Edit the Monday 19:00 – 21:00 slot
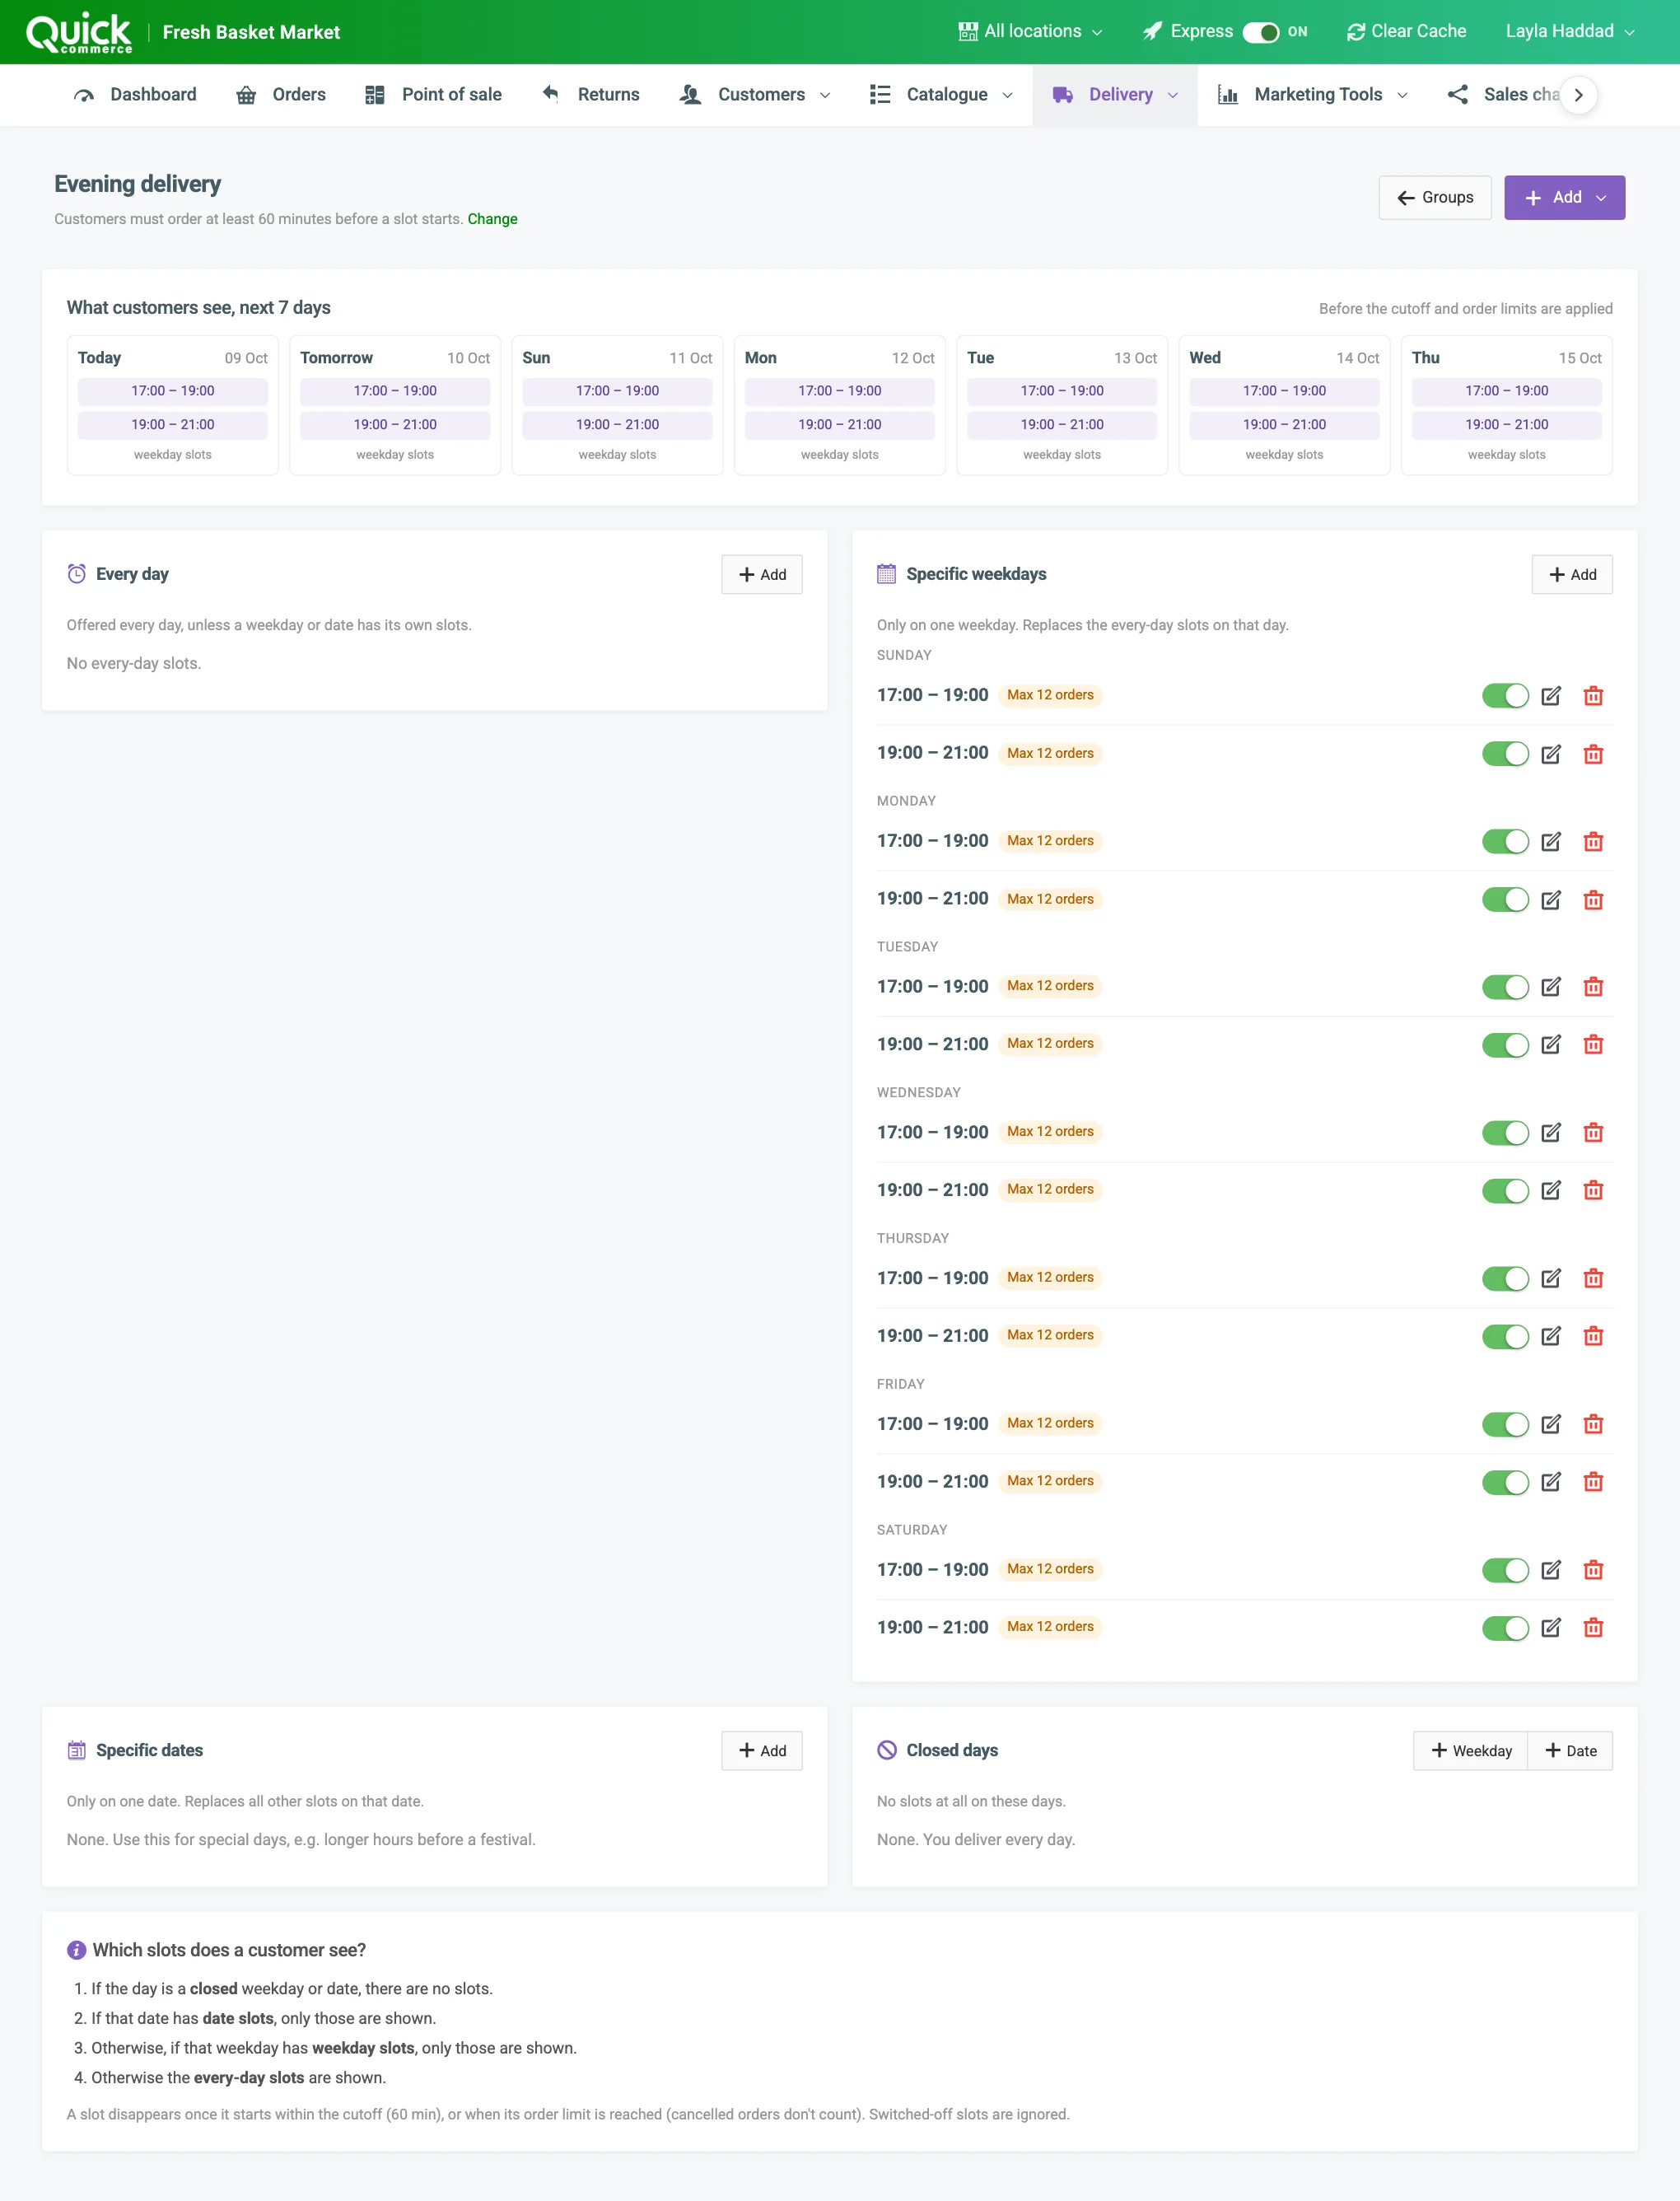 point(1550,900)
